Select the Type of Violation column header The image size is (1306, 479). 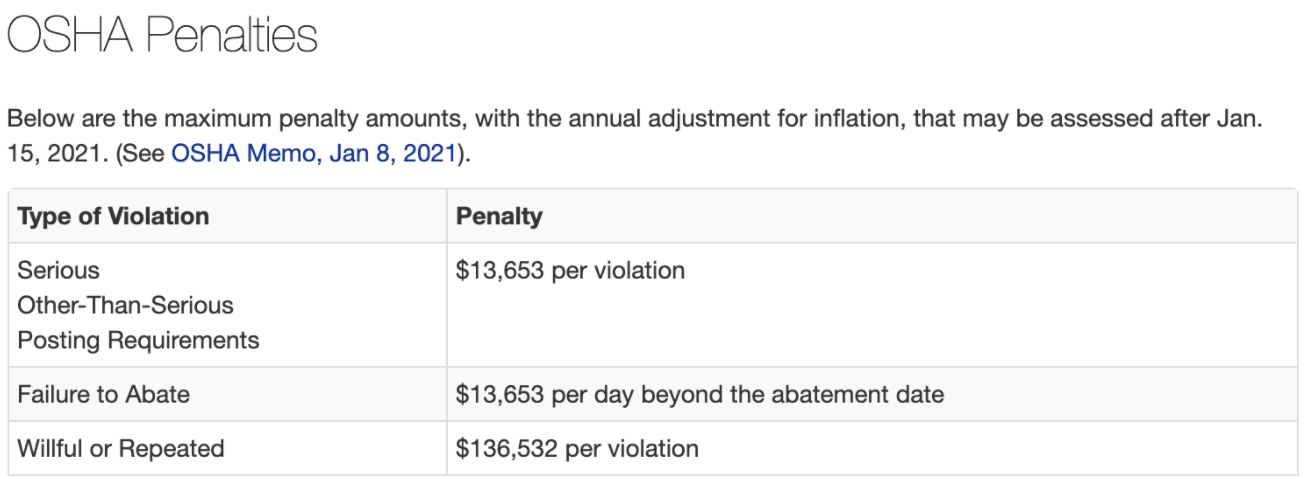[113, 216]
